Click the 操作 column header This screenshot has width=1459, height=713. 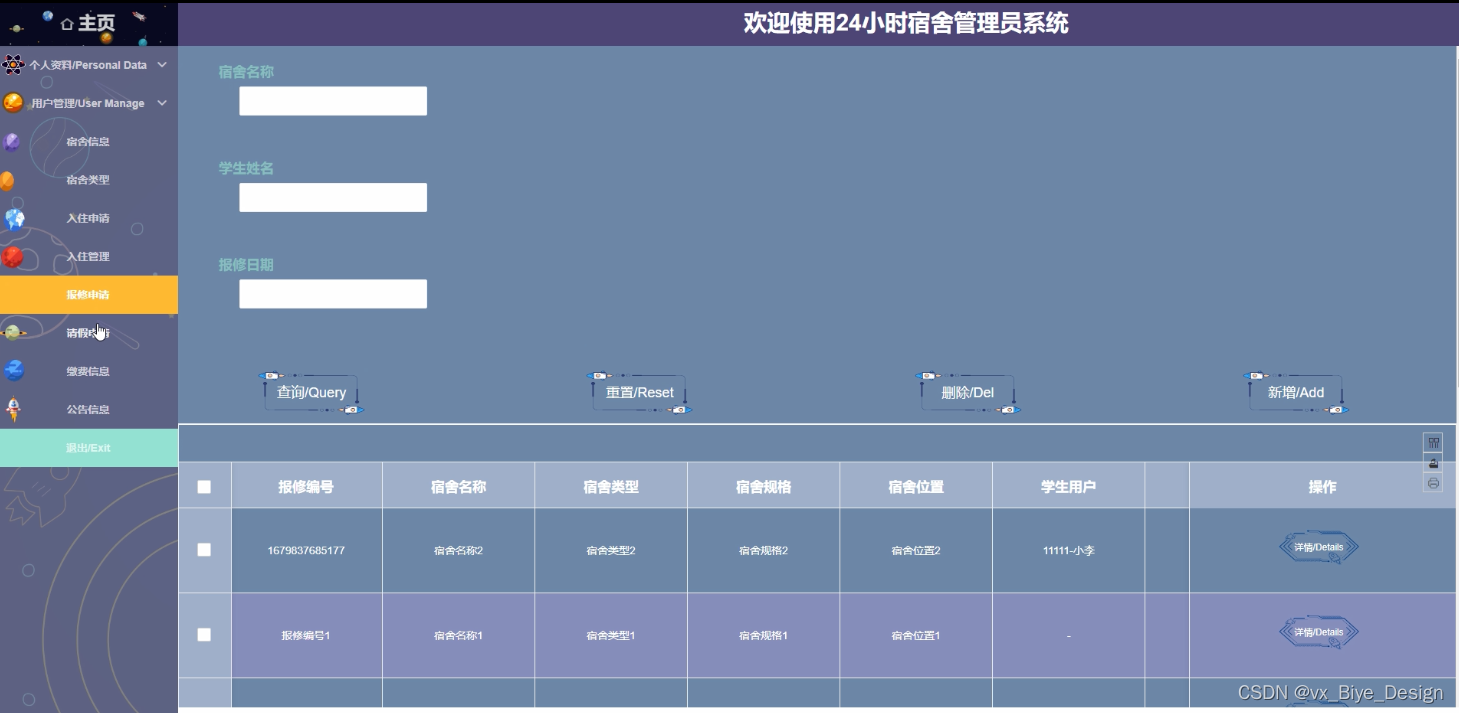click(x=1322, y=487)
